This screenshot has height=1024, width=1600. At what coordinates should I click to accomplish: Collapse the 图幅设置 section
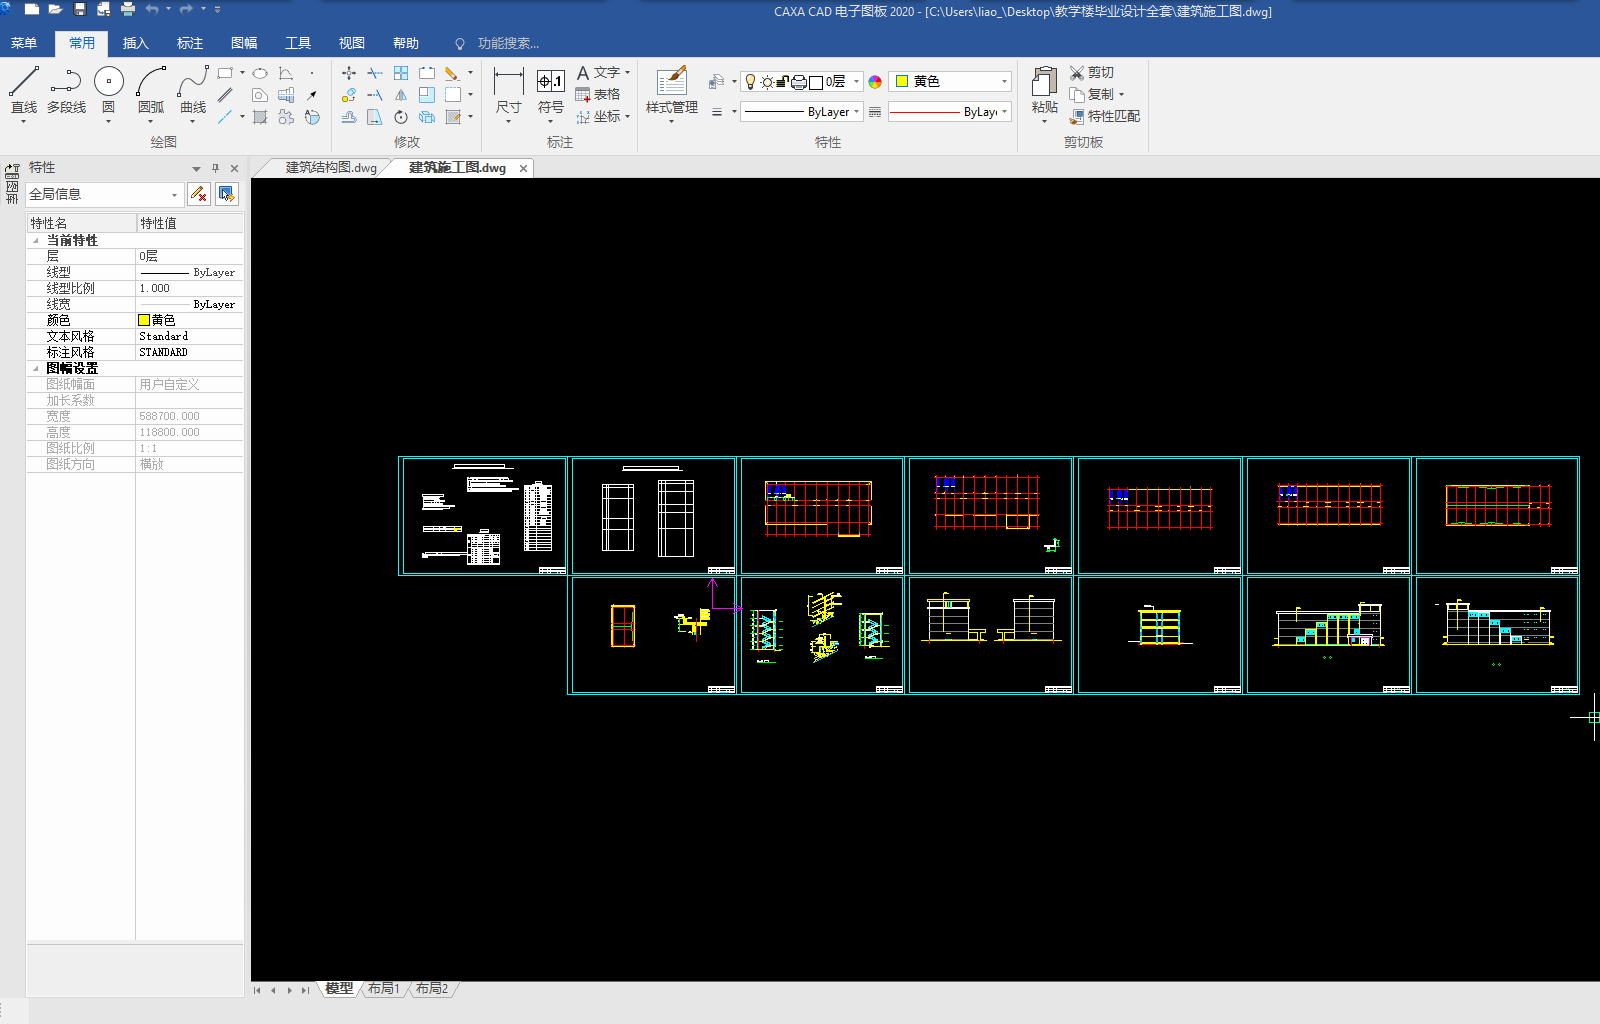pos(36,368)
